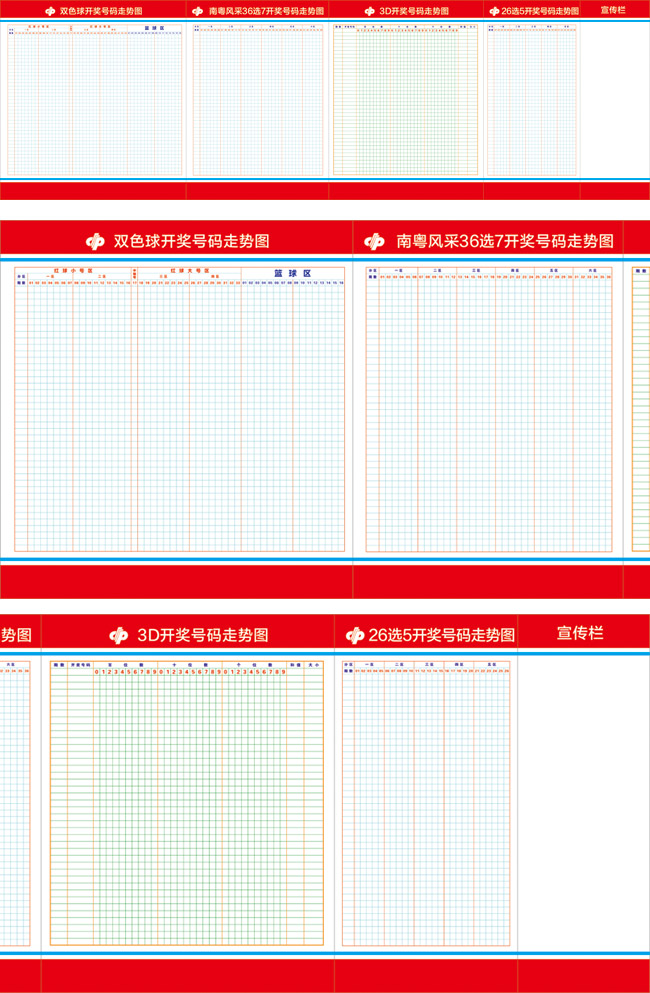The height and width of the screenshot is (993, 650).
Task: Select top-strip title 3D开奖号码走势图
Action: [x=414, y=11]
